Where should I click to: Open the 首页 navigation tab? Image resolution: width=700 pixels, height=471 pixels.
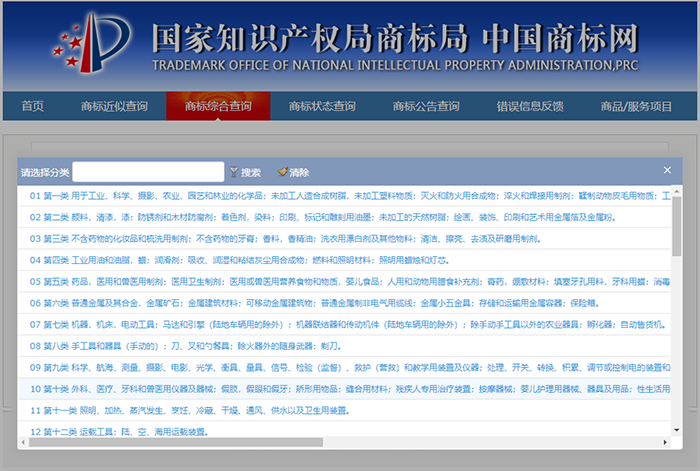33,106
